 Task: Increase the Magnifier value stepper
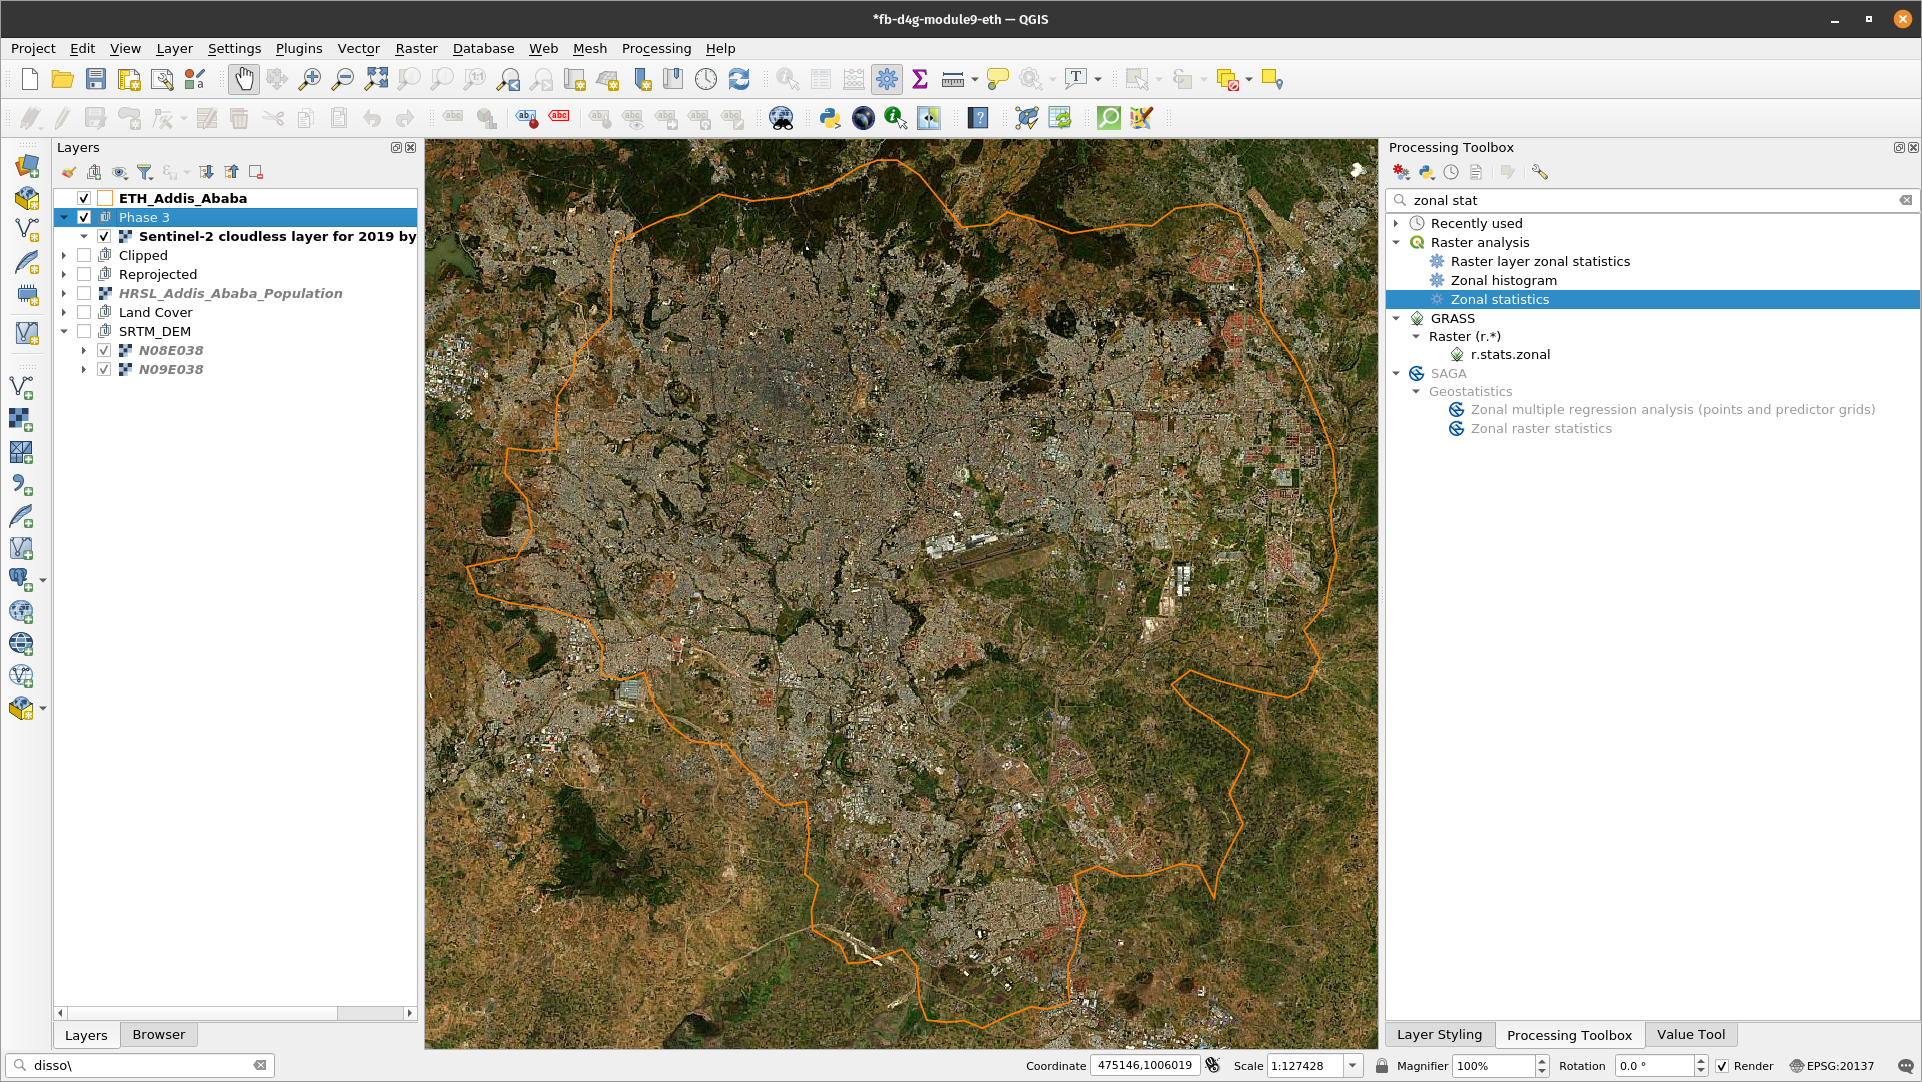1542,1061
